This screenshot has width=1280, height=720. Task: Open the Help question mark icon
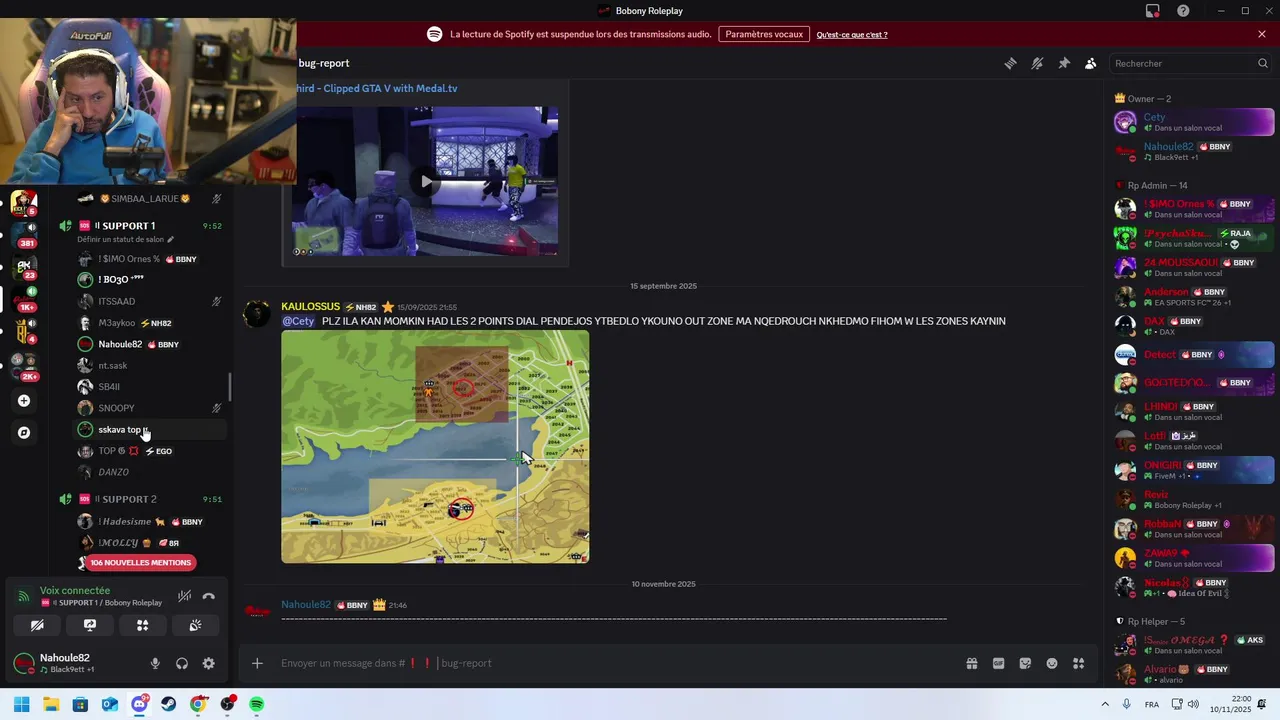[1184, 11]
